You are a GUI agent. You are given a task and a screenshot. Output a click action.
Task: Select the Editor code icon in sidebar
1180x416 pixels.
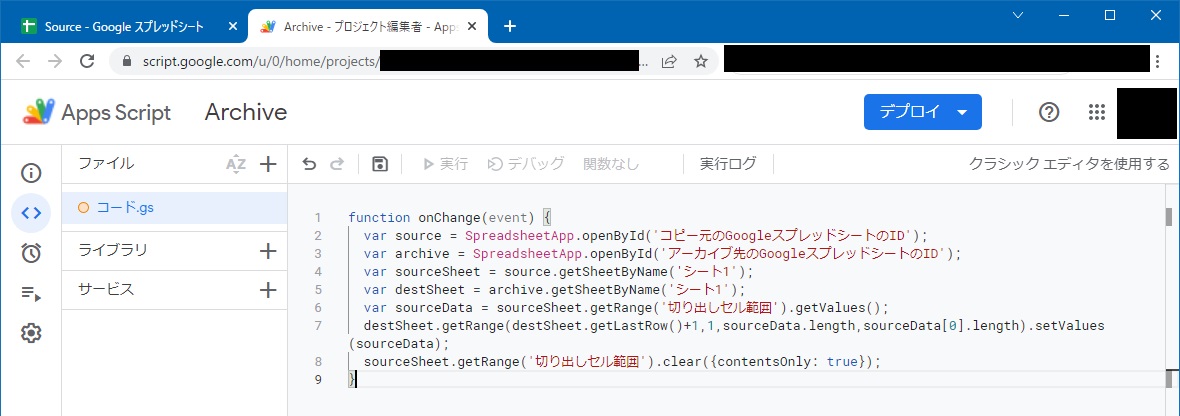coord(31,213)
